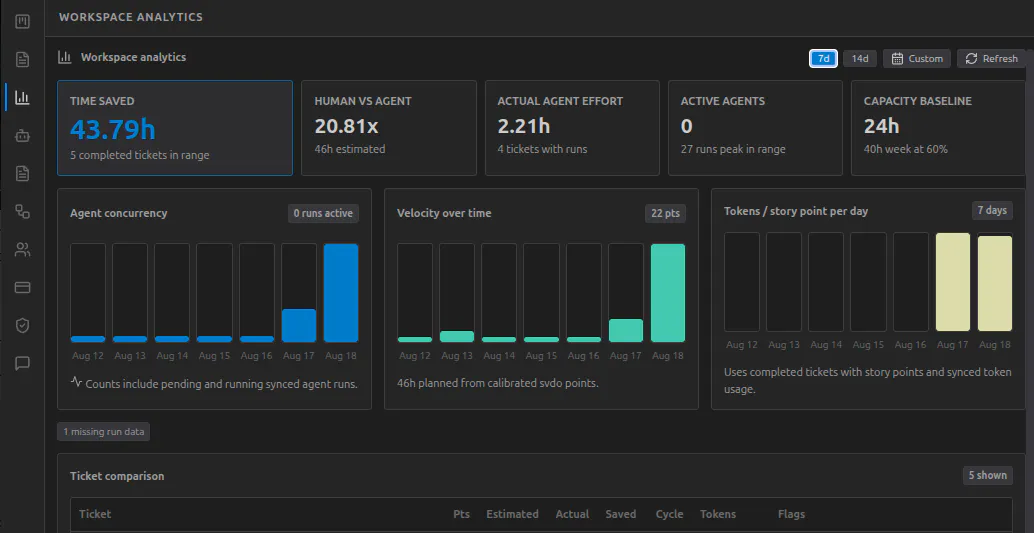
Task: Switch to the 14d time range
Action: [860, 59]
